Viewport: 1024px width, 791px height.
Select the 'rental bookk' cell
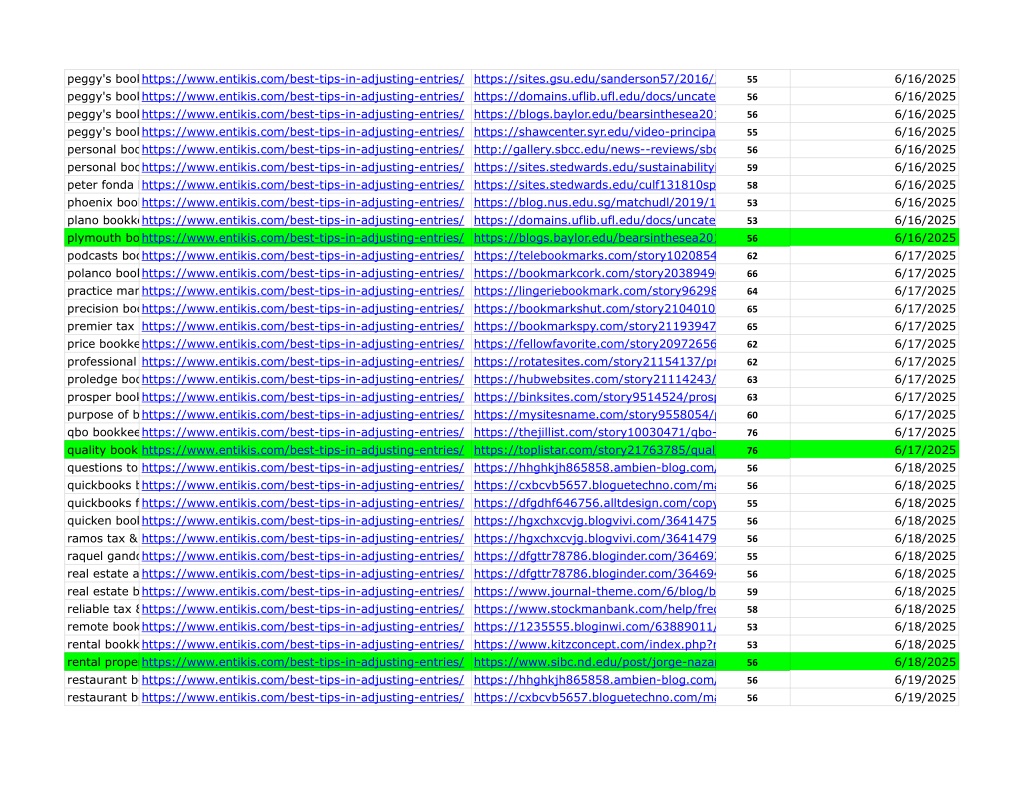tap(103, 644)
